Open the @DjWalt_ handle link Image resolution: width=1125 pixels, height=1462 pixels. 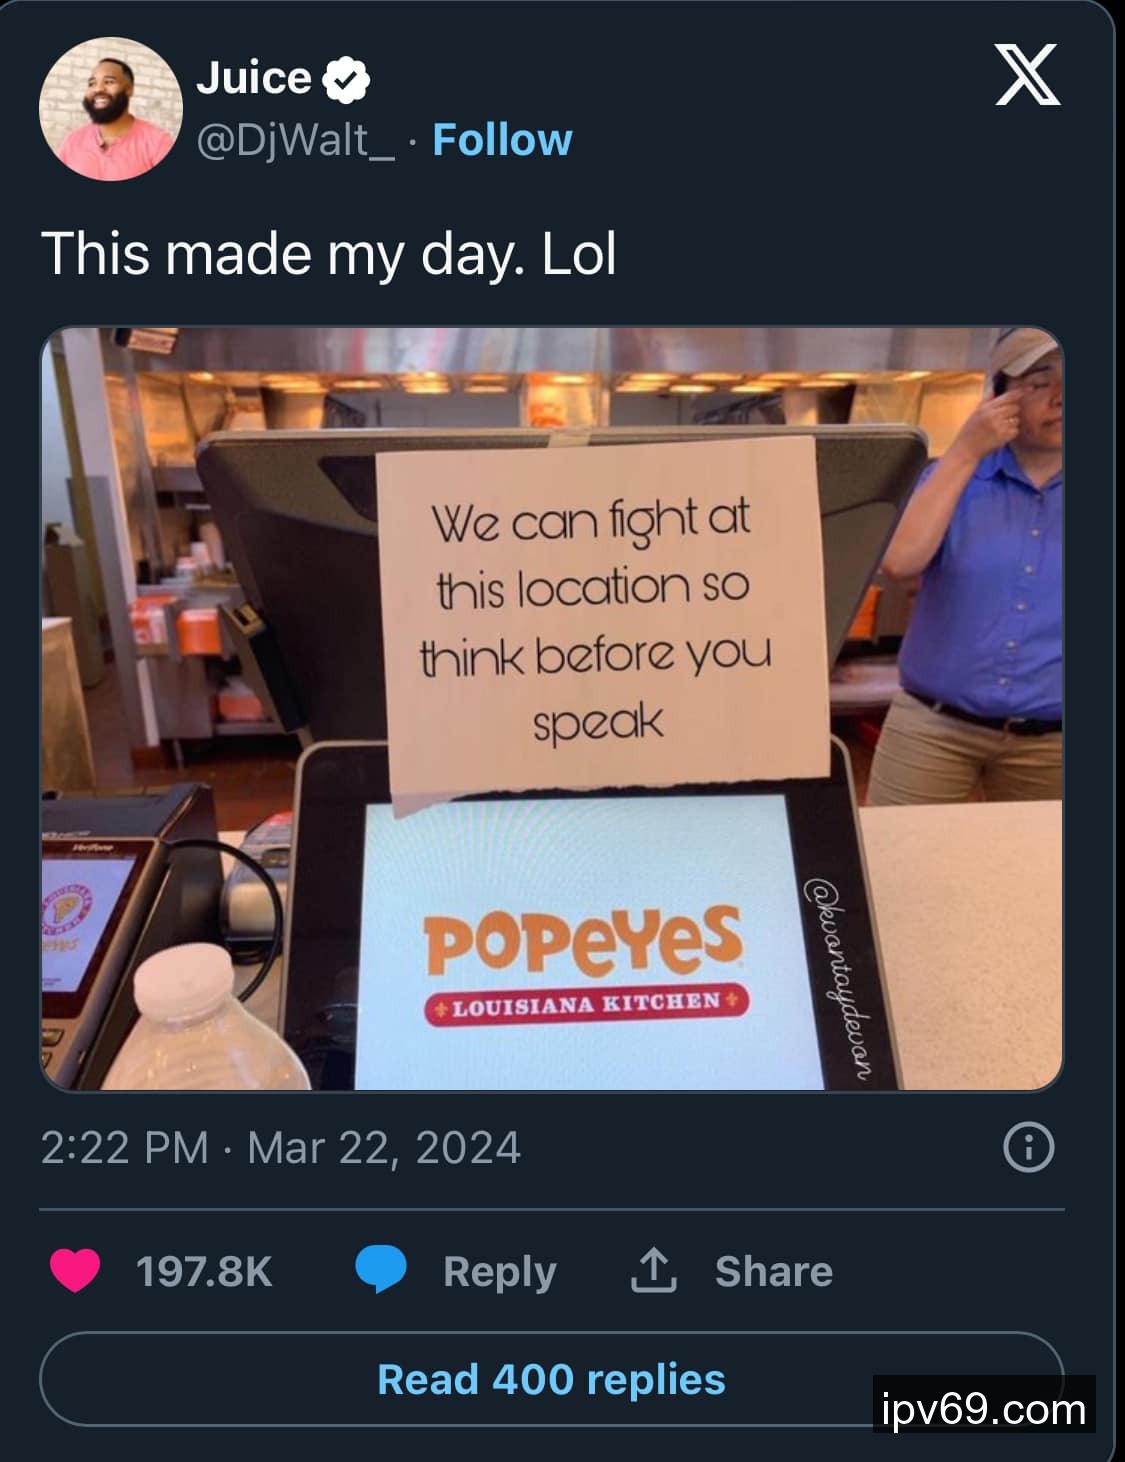296,140
